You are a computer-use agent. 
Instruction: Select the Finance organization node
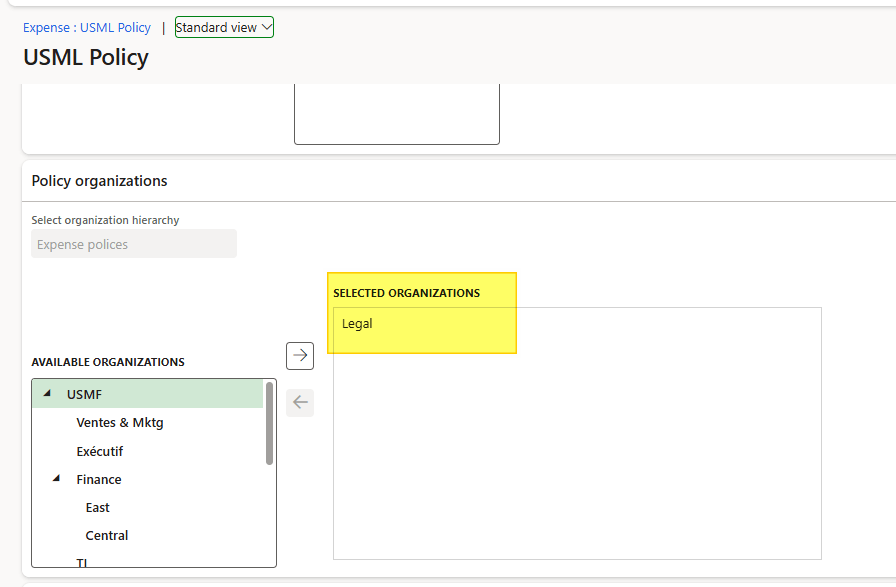tap(99, 479)
